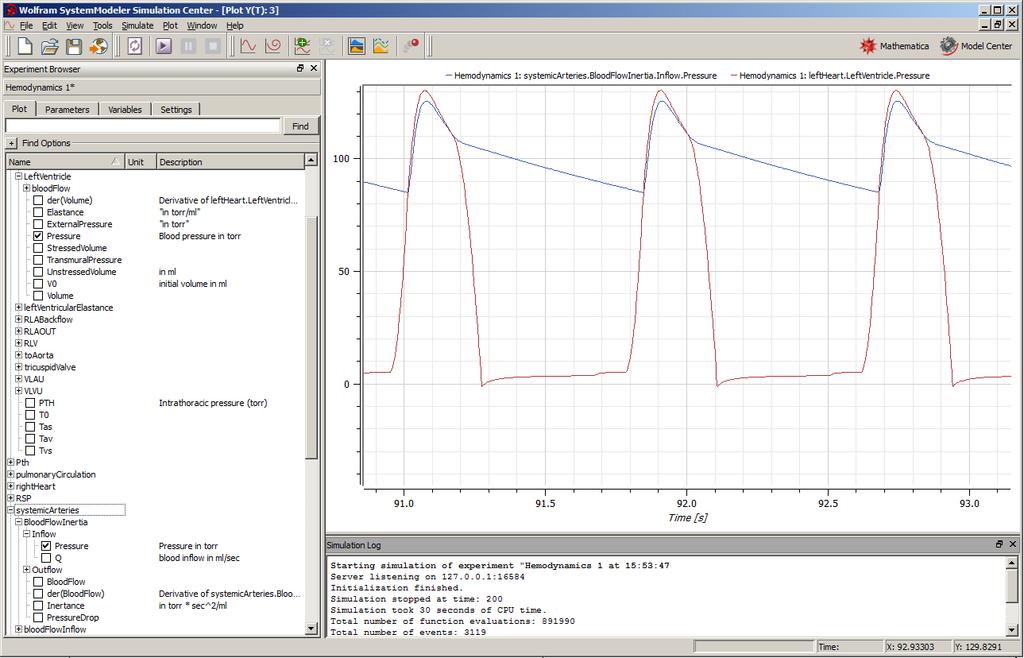
Task: Open file with the folder icon
Action: pos(50,46)
